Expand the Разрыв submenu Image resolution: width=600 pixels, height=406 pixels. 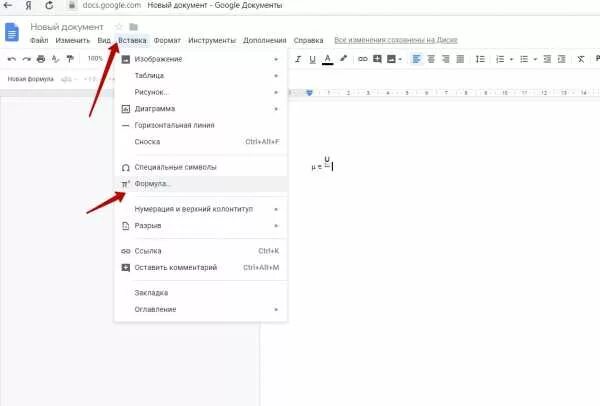(201, 225)
